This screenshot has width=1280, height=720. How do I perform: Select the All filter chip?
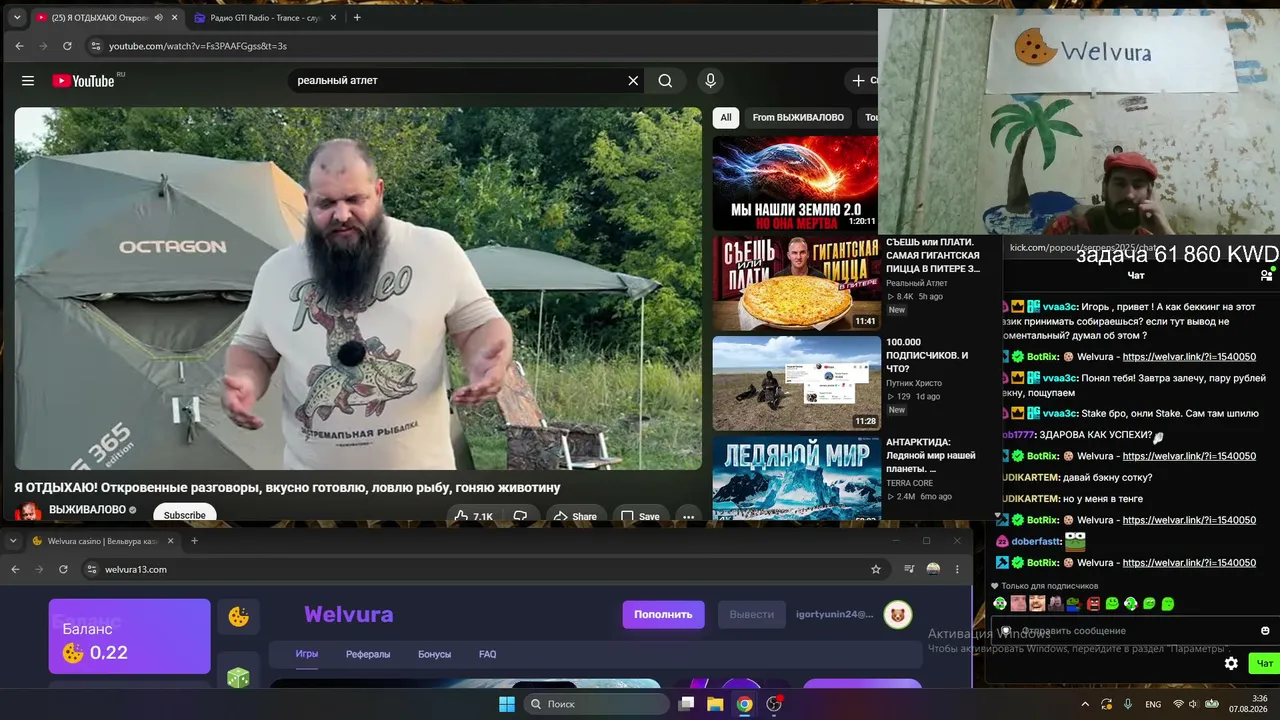coord(726,117)
